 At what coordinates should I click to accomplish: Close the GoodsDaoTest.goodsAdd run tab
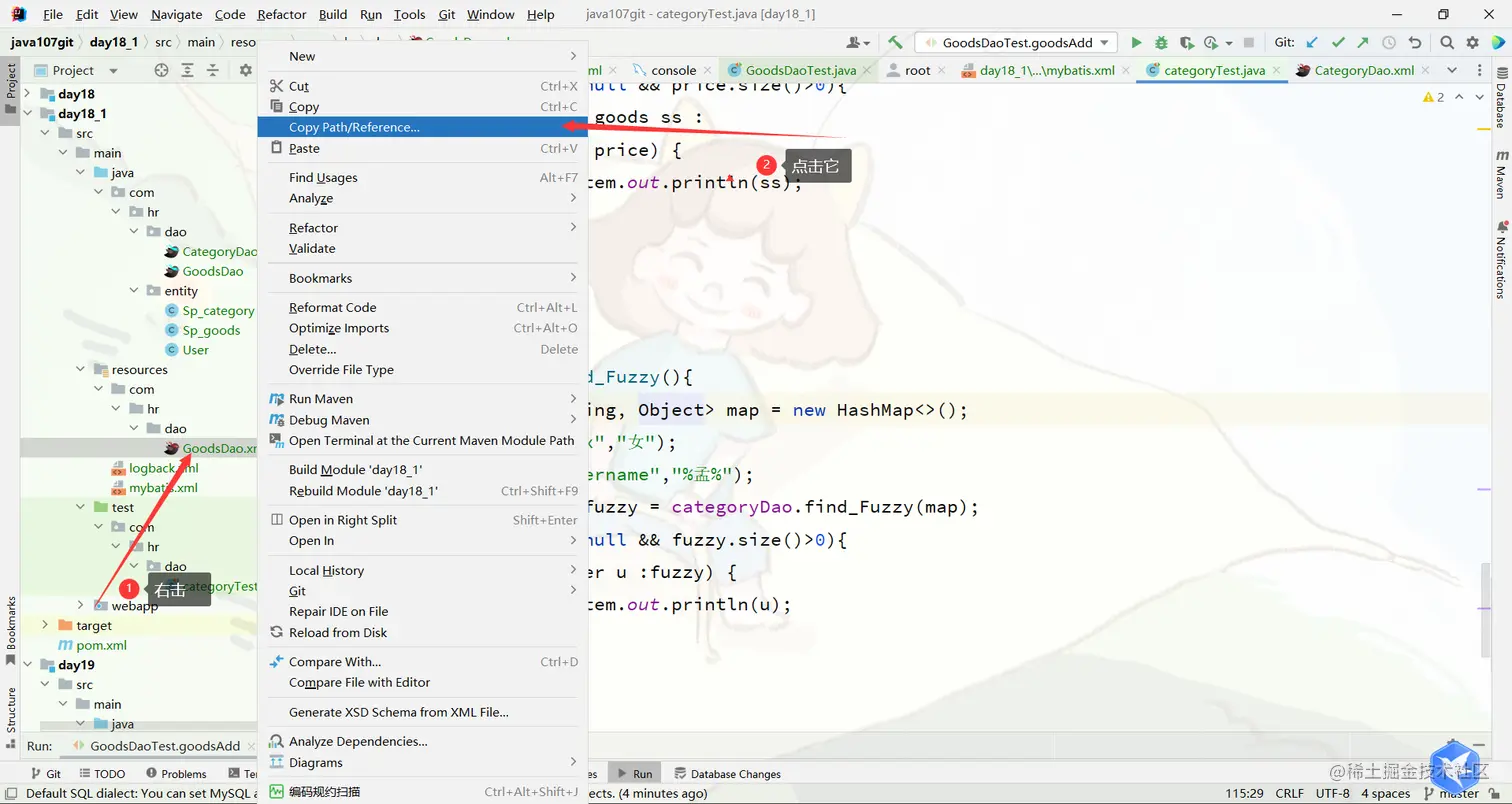(250, 746)
